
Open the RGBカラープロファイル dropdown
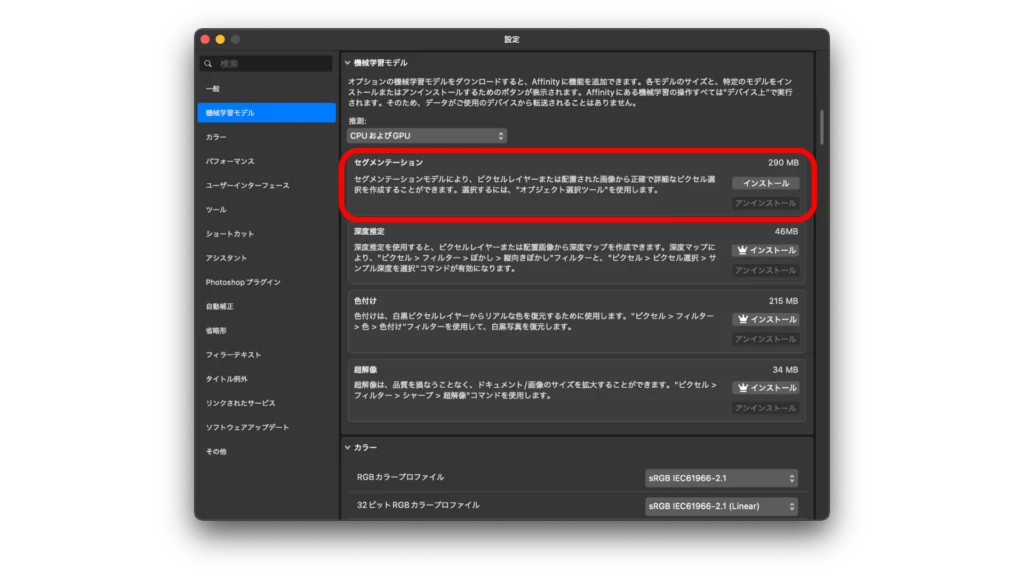[x=722, y=478]
